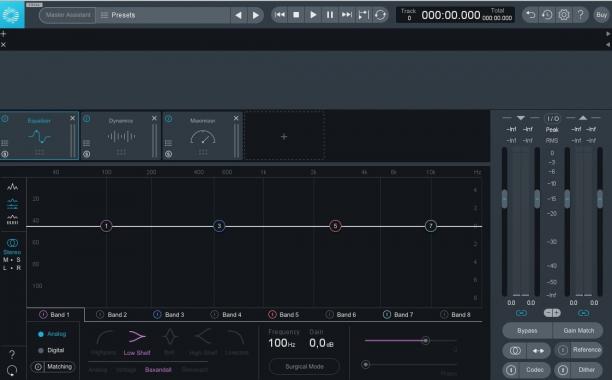Skip to the next track

pos(347,15)
